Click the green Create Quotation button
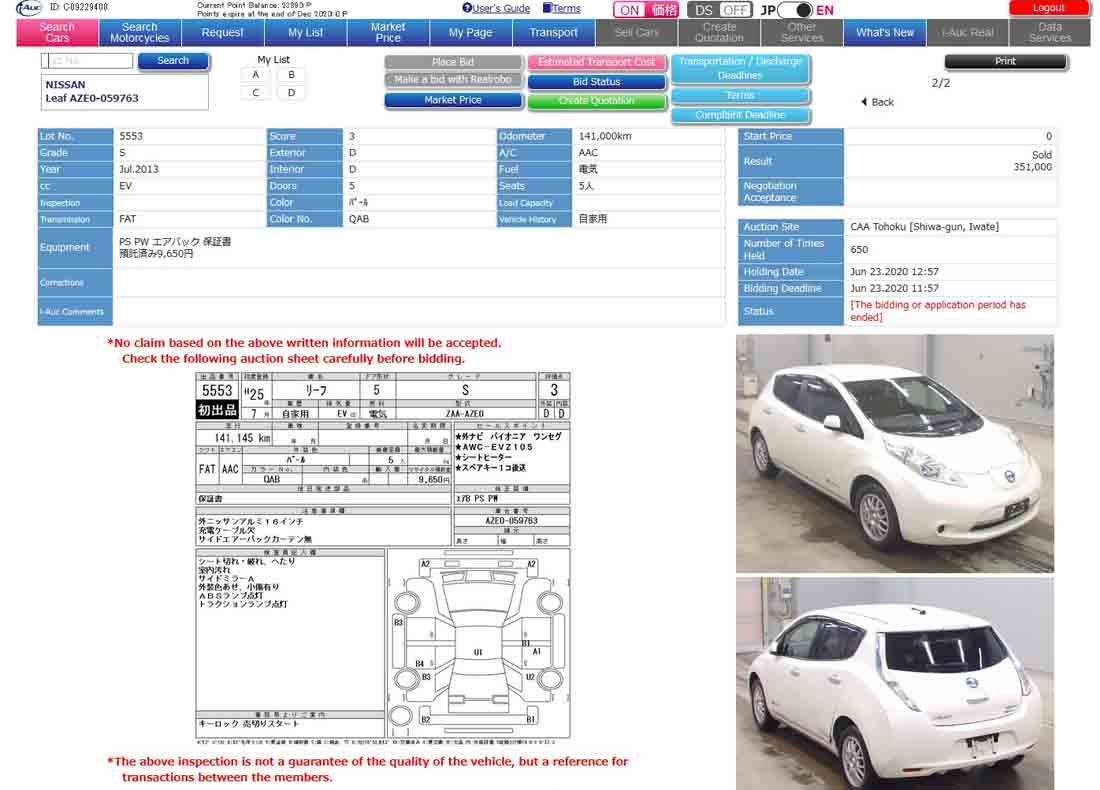1100x790 pixels. (x=596, y=101)
